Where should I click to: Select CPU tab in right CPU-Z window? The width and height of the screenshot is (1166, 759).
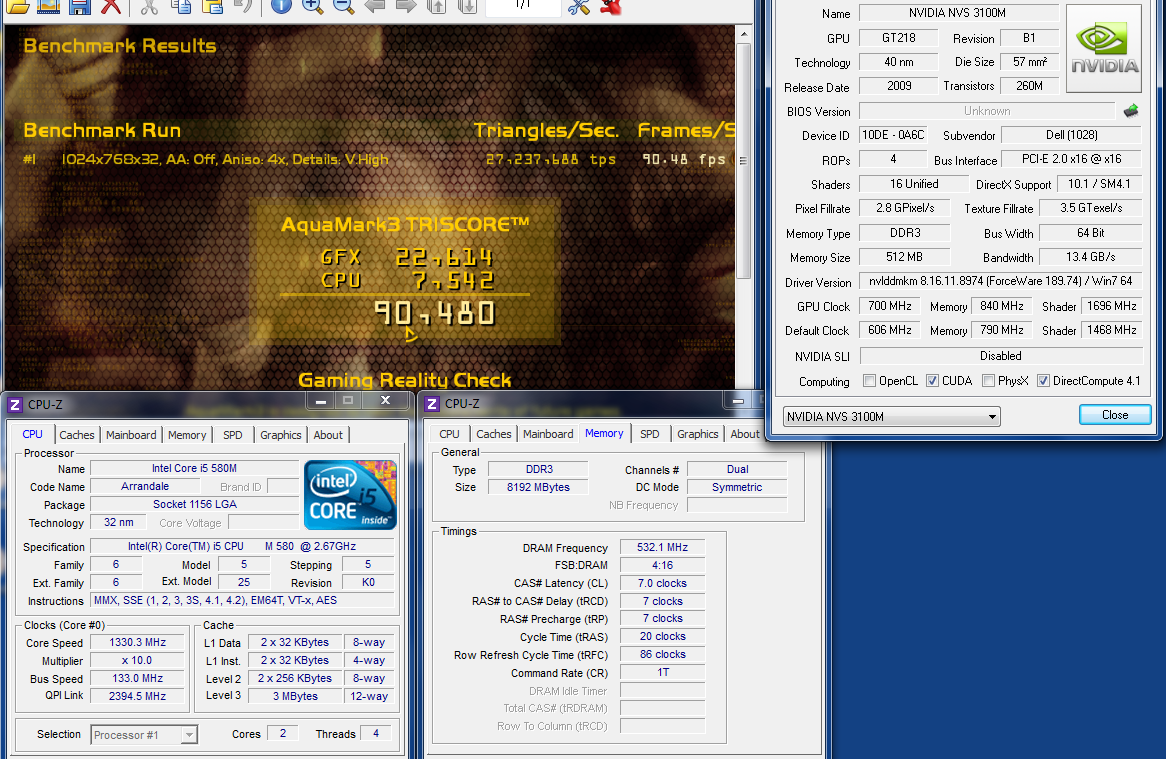449,434
